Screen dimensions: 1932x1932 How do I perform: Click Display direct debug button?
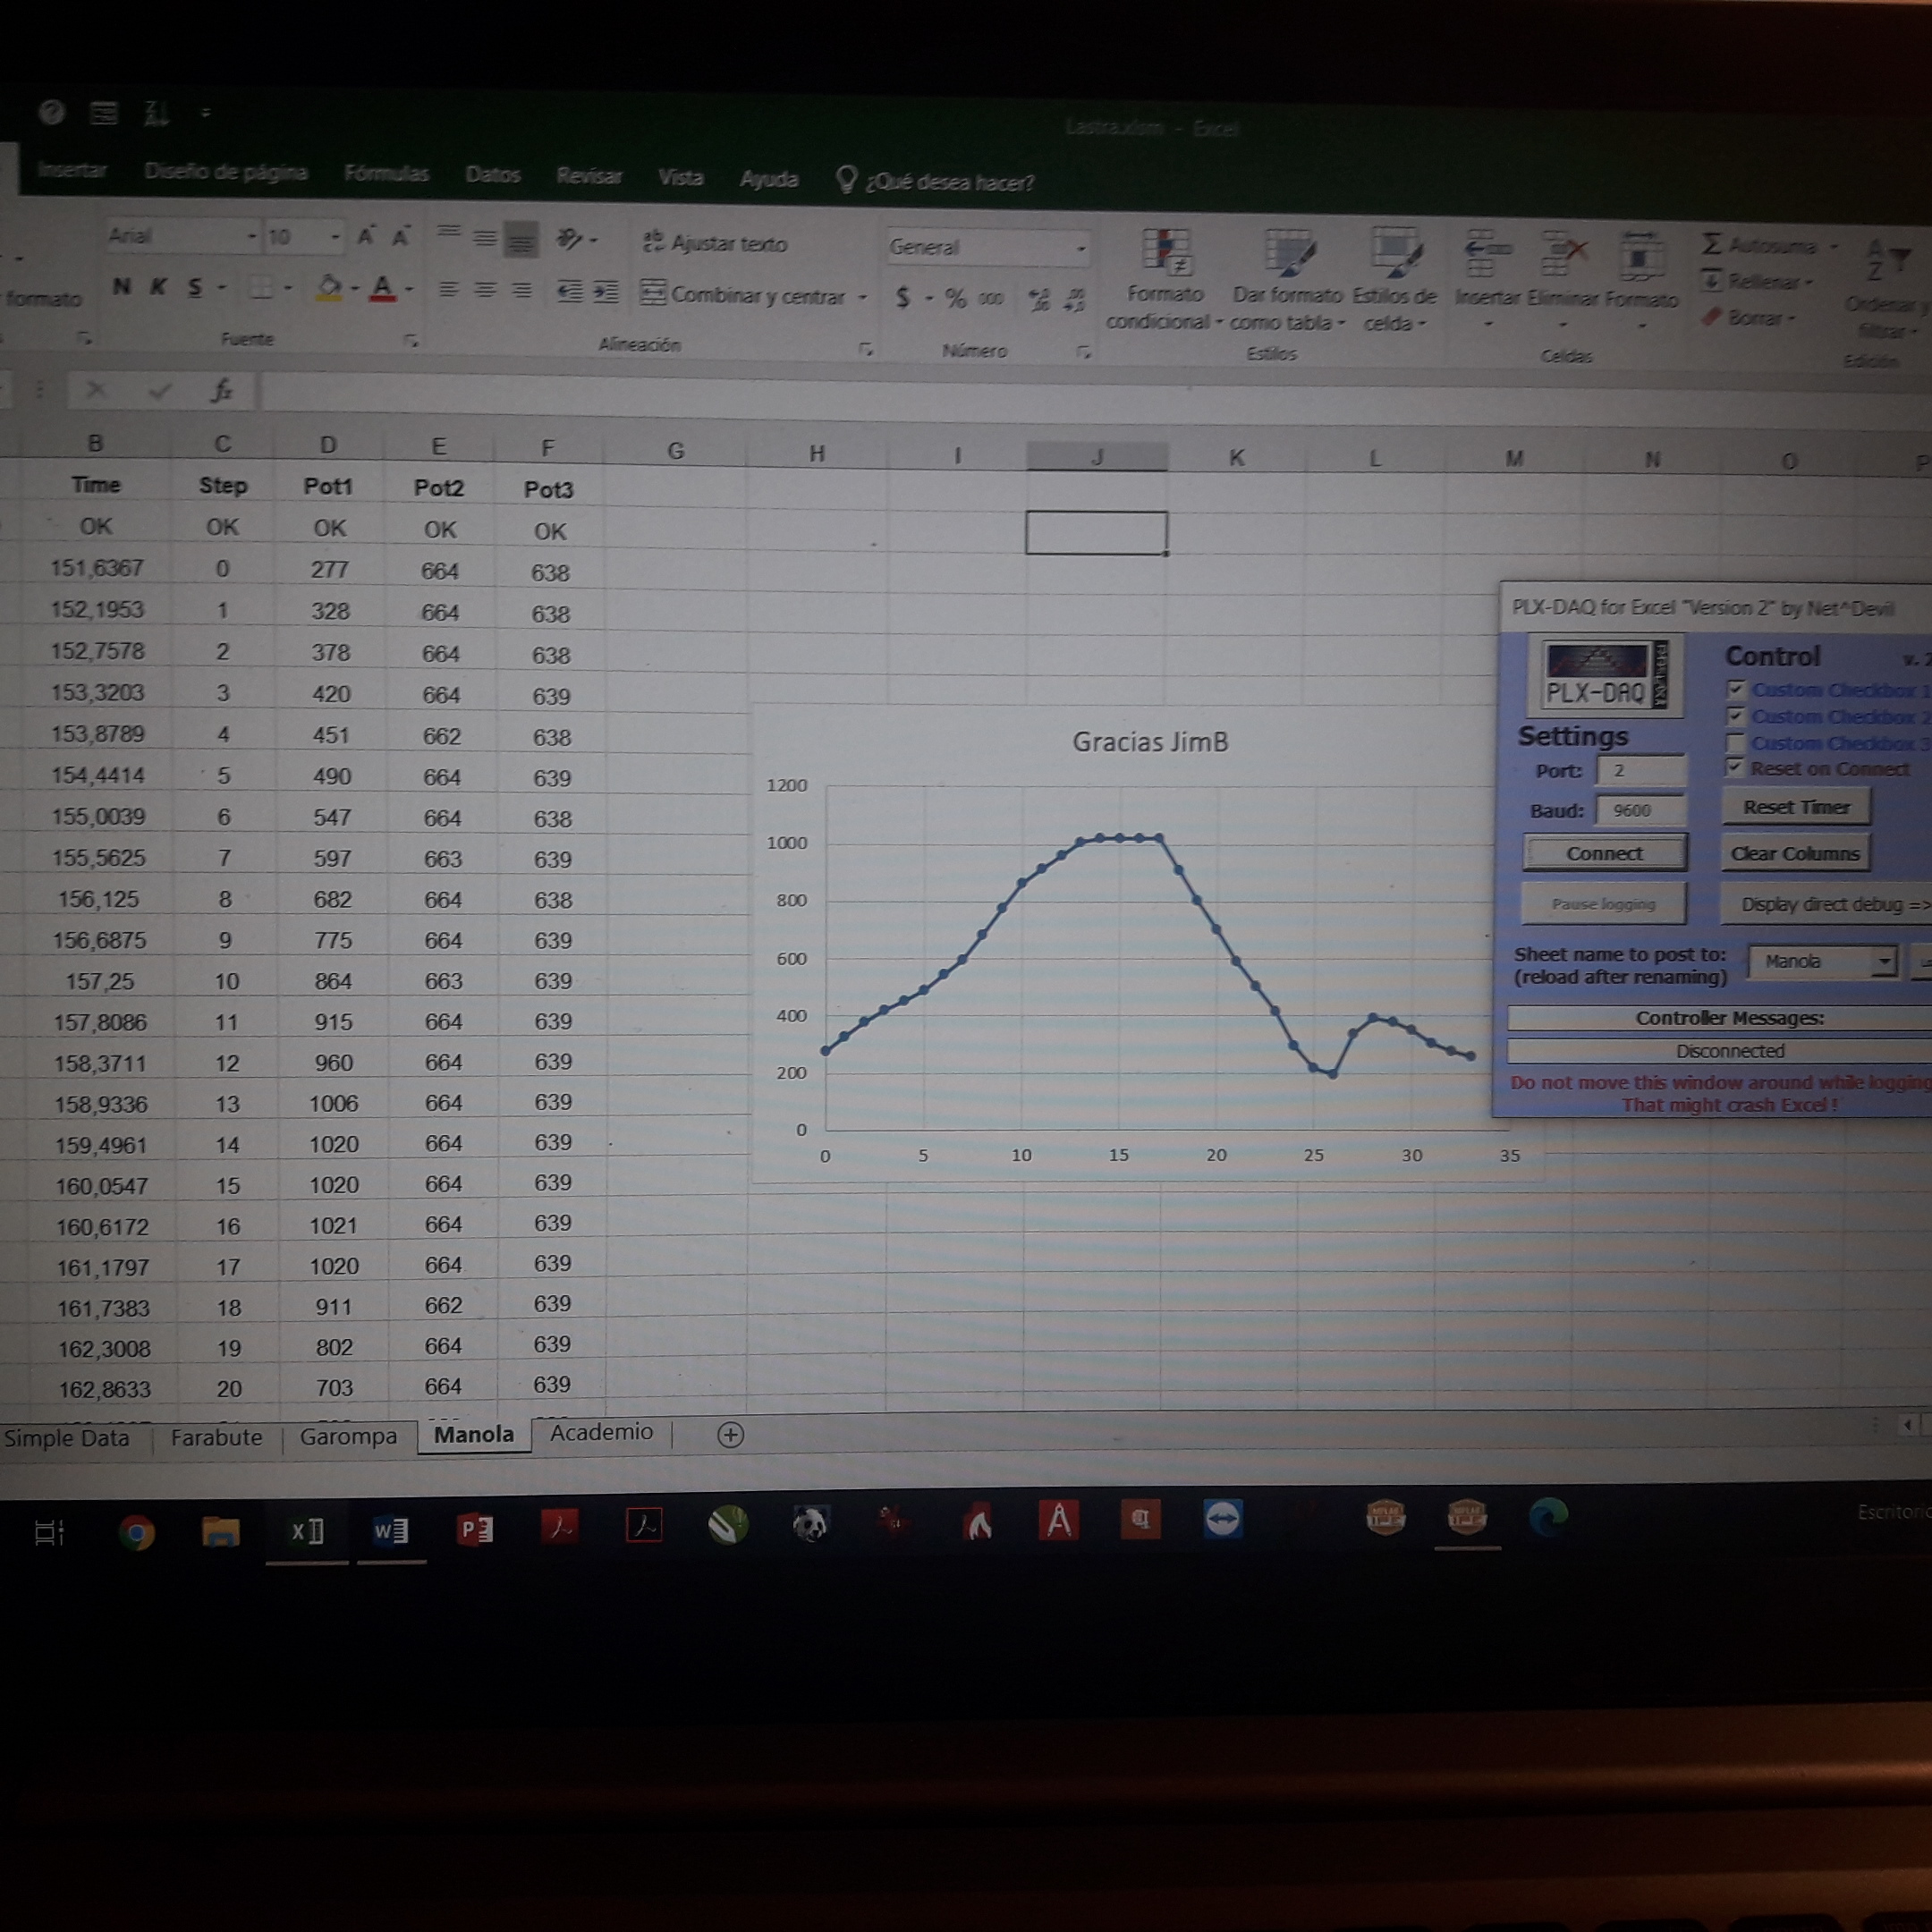click(x=1826, y=904)
